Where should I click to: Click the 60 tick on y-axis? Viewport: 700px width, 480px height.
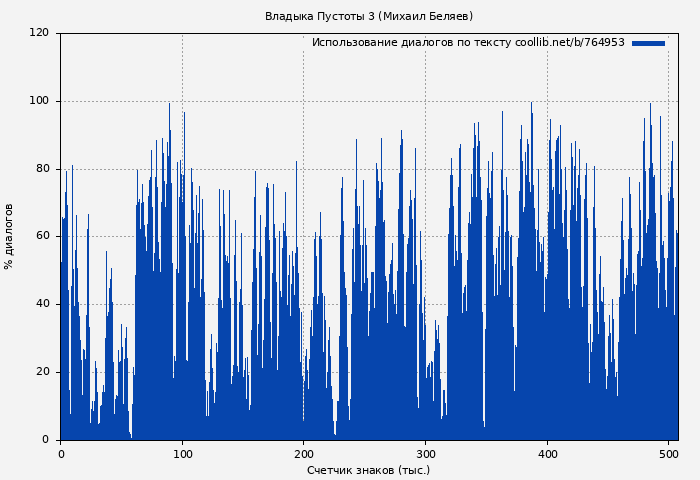coord(42,236)
